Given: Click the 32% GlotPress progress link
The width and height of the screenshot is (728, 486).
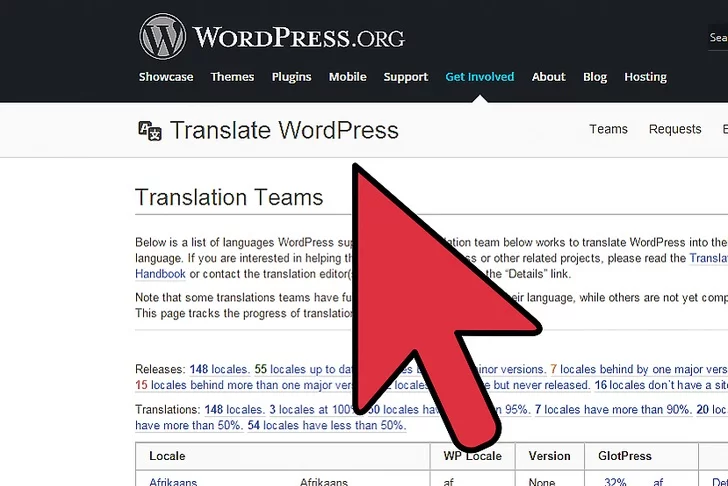Looking at the screenshot, I should [614, 481].
